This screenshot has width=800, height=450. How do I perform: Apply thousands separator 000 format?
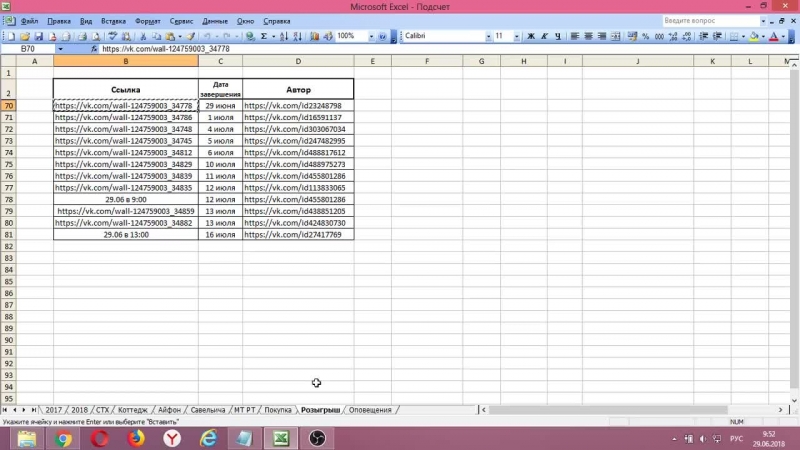[659, 36]
